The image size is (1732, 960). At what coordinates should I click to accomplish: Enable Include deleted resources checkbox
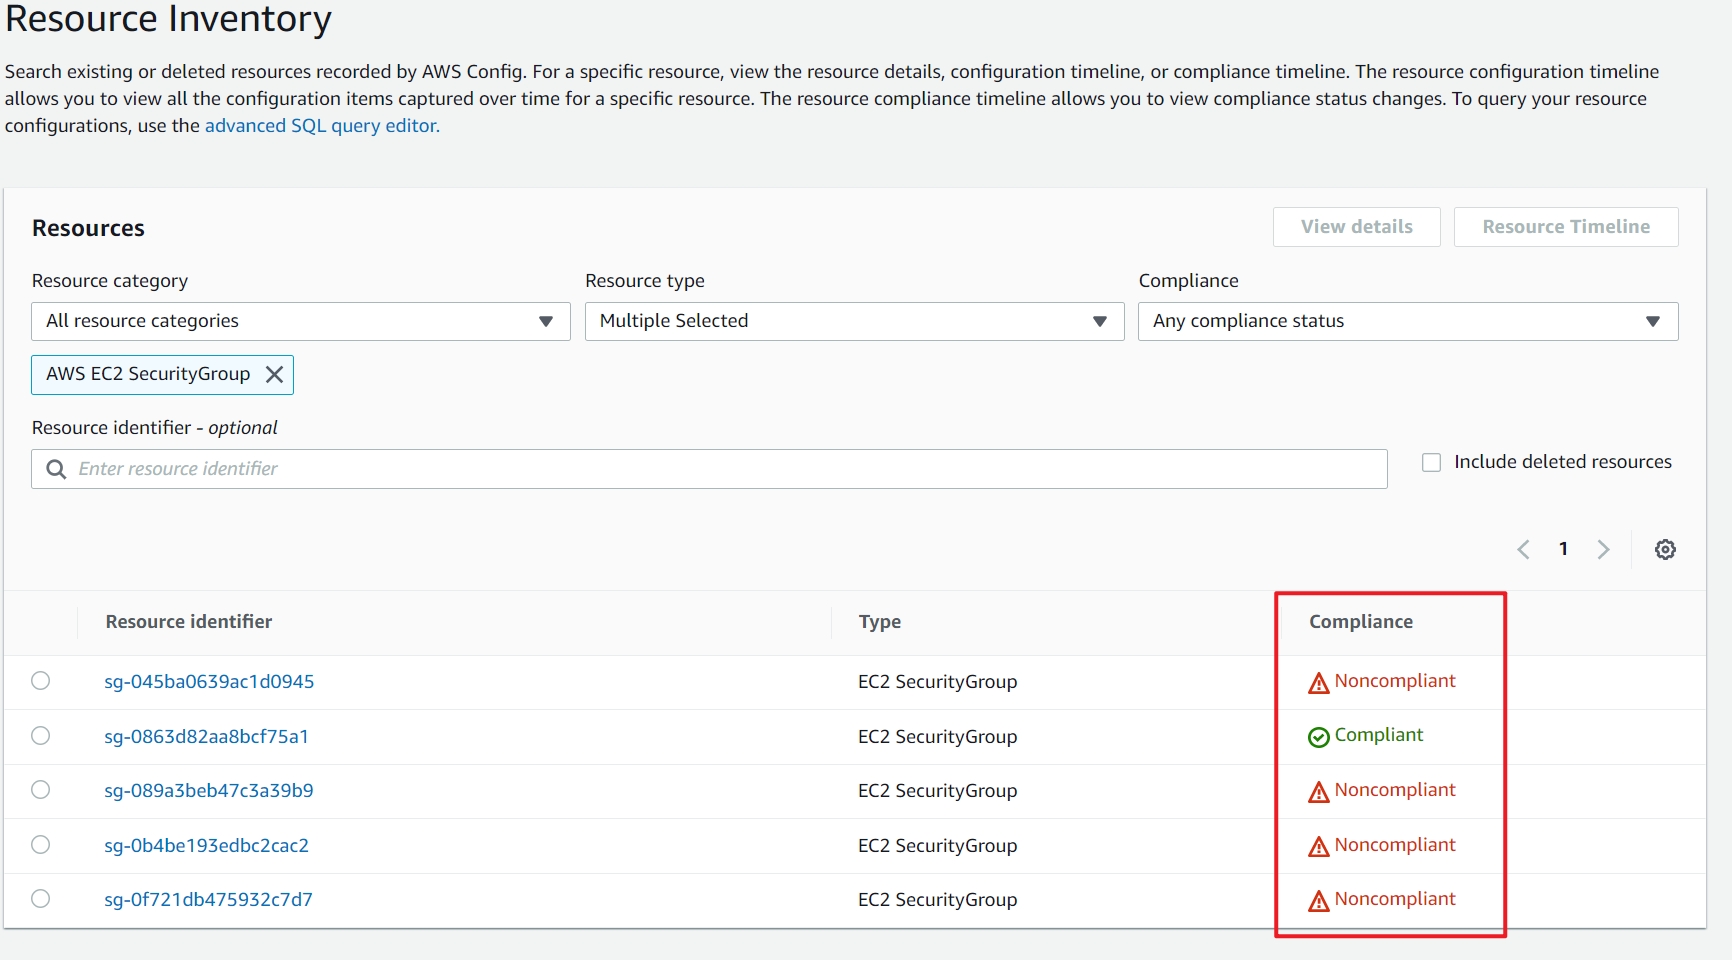click(1432, 462)
